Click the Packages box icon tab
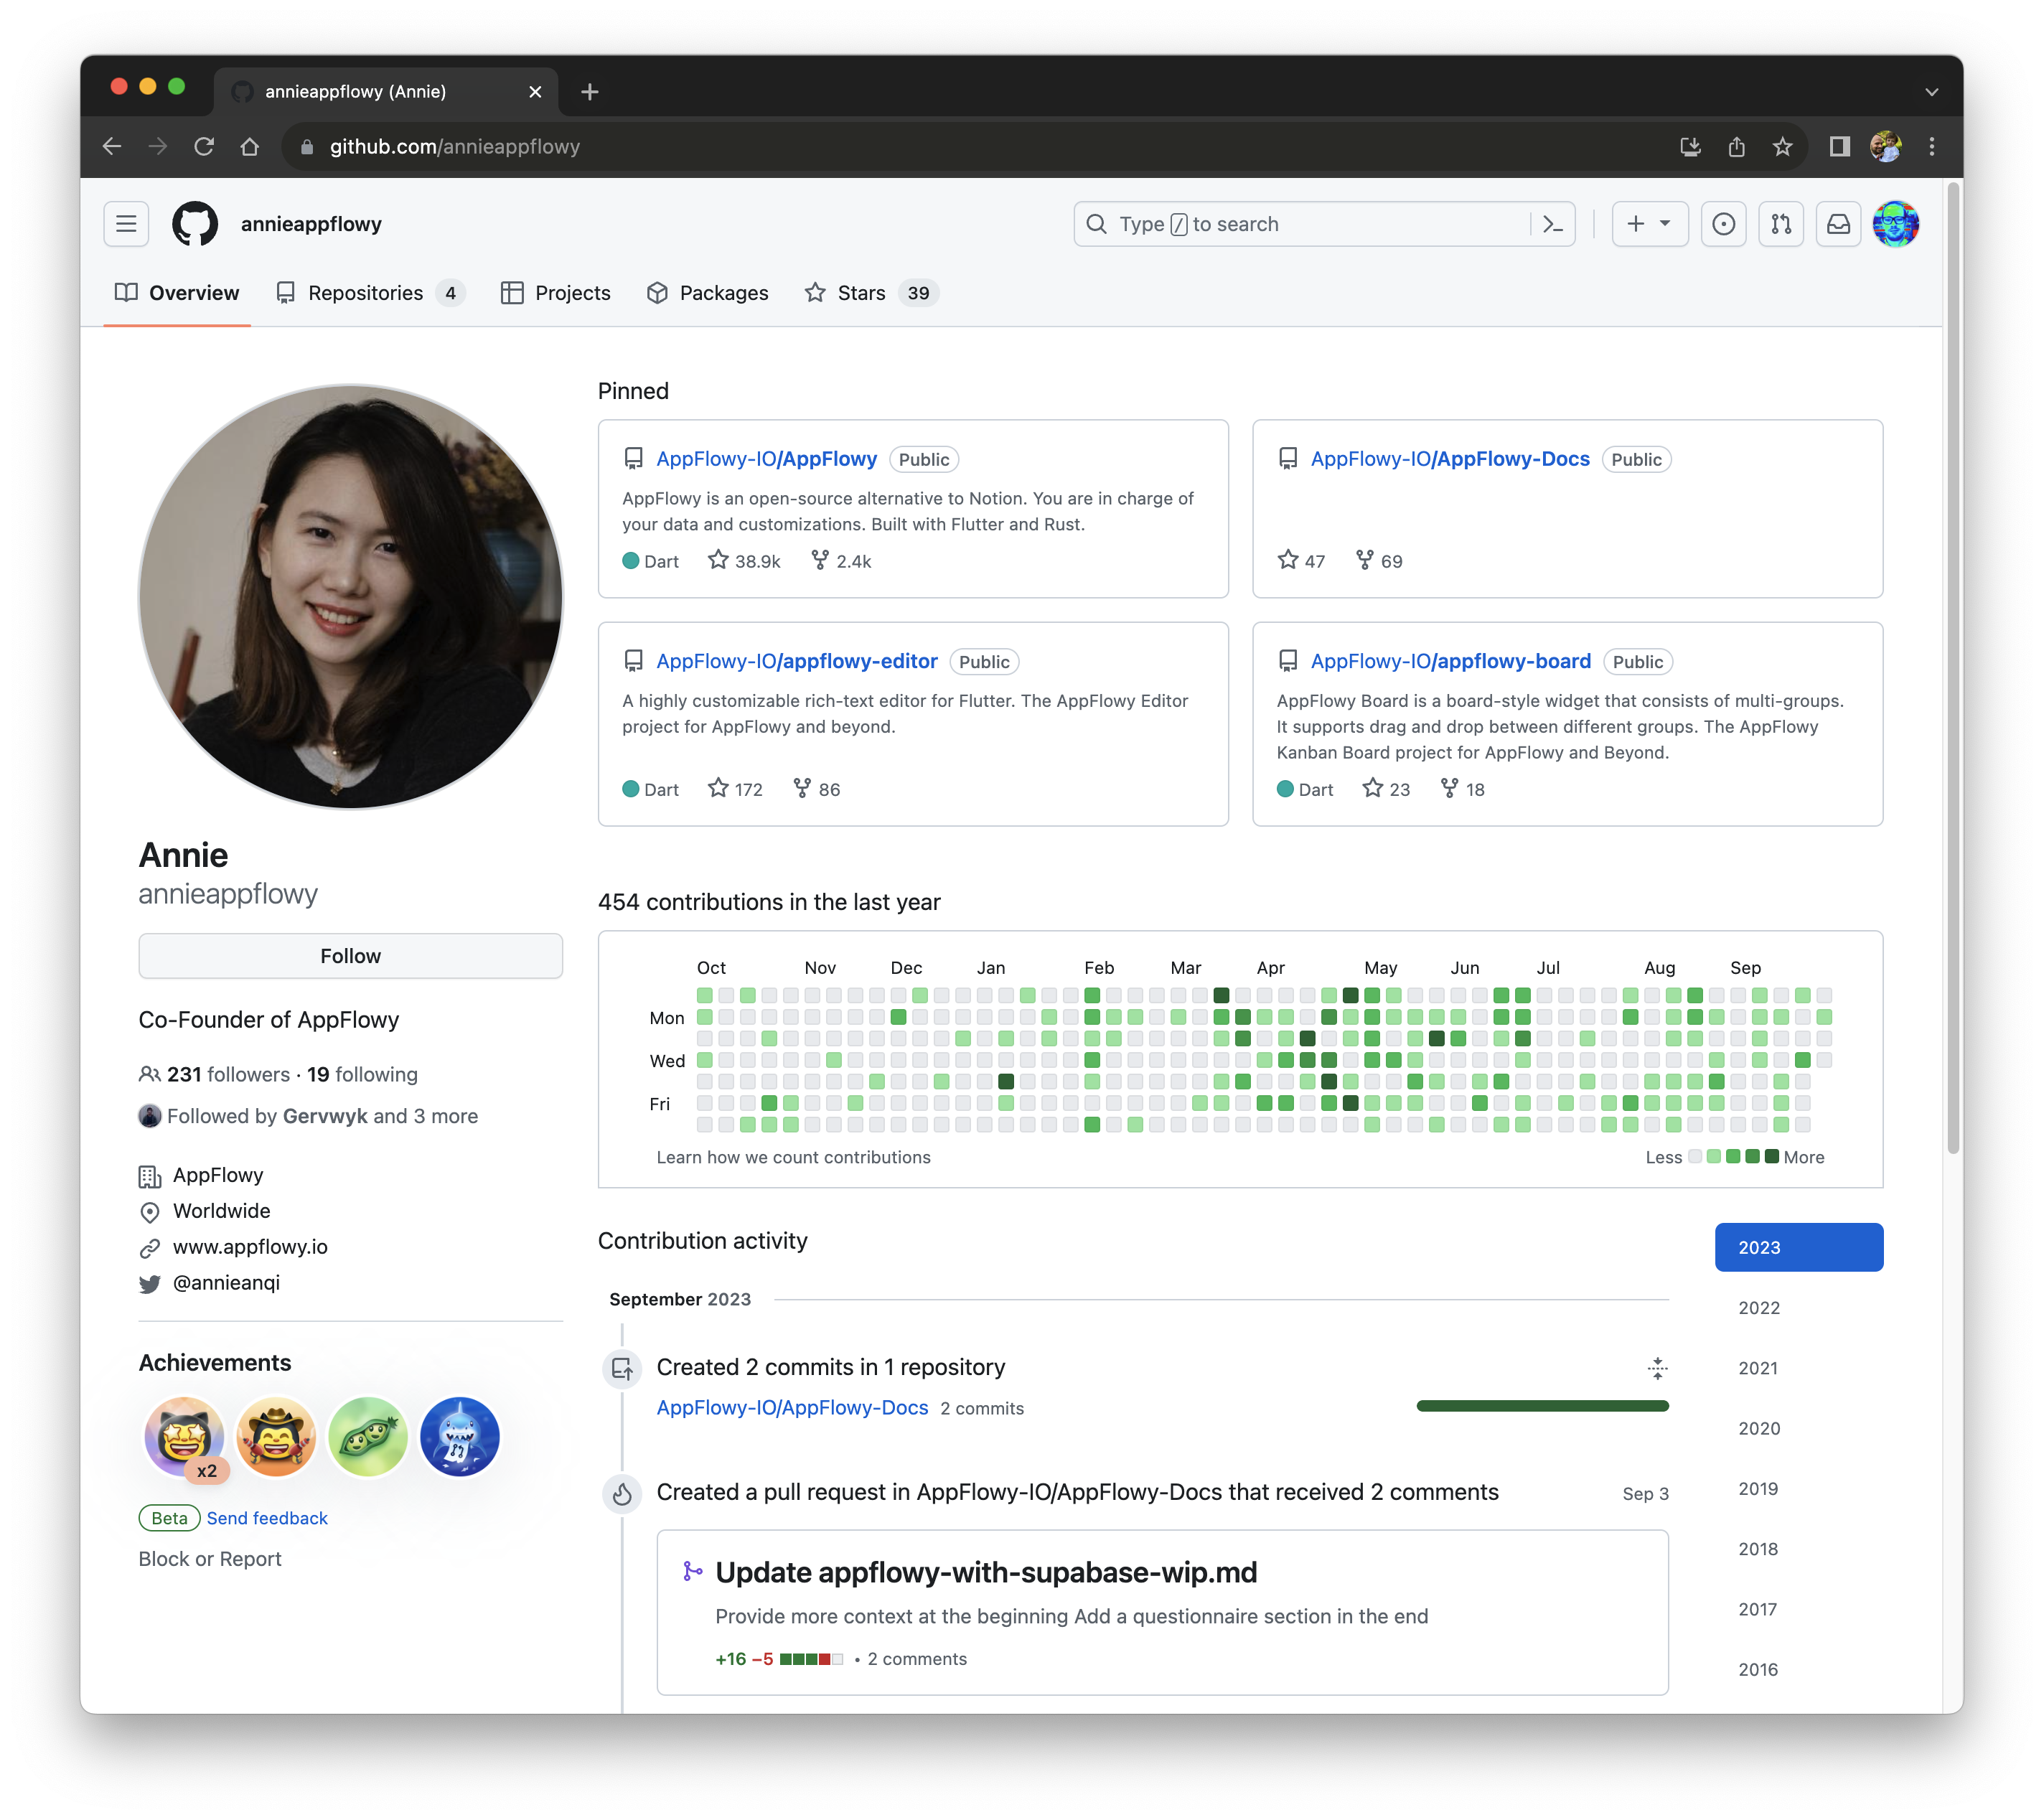2044x1820 pixels. (x=657, y=292)
